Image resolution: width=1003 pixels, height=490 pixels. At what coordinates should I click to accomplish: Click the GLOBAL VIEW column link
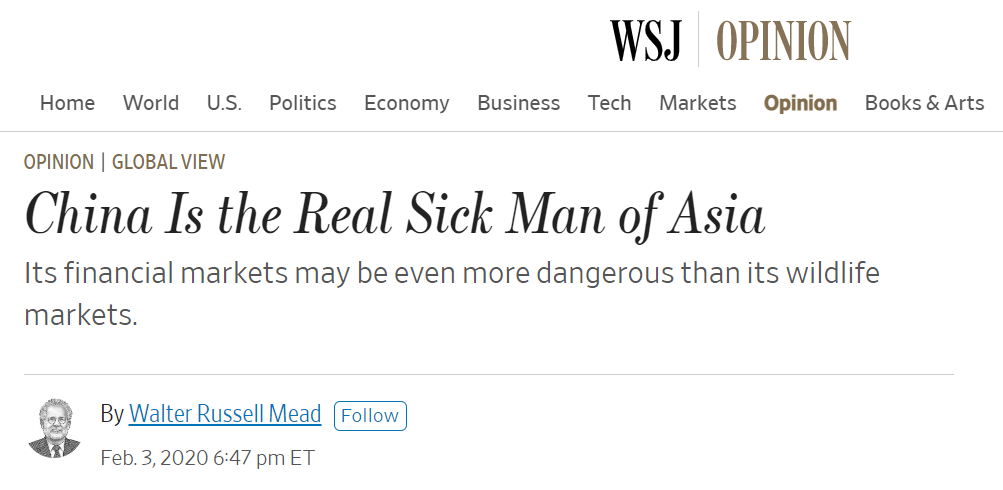point(169,162)
